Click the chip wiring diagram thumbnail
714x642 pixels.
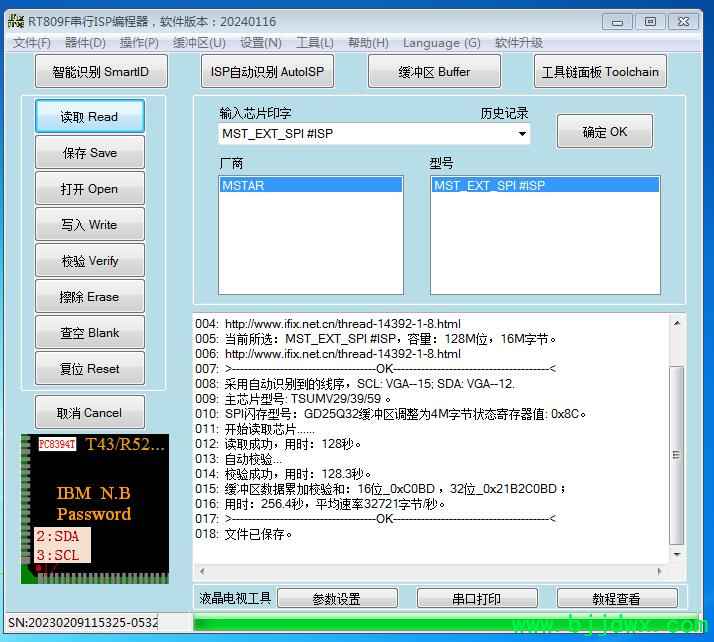tap(95, 508)
